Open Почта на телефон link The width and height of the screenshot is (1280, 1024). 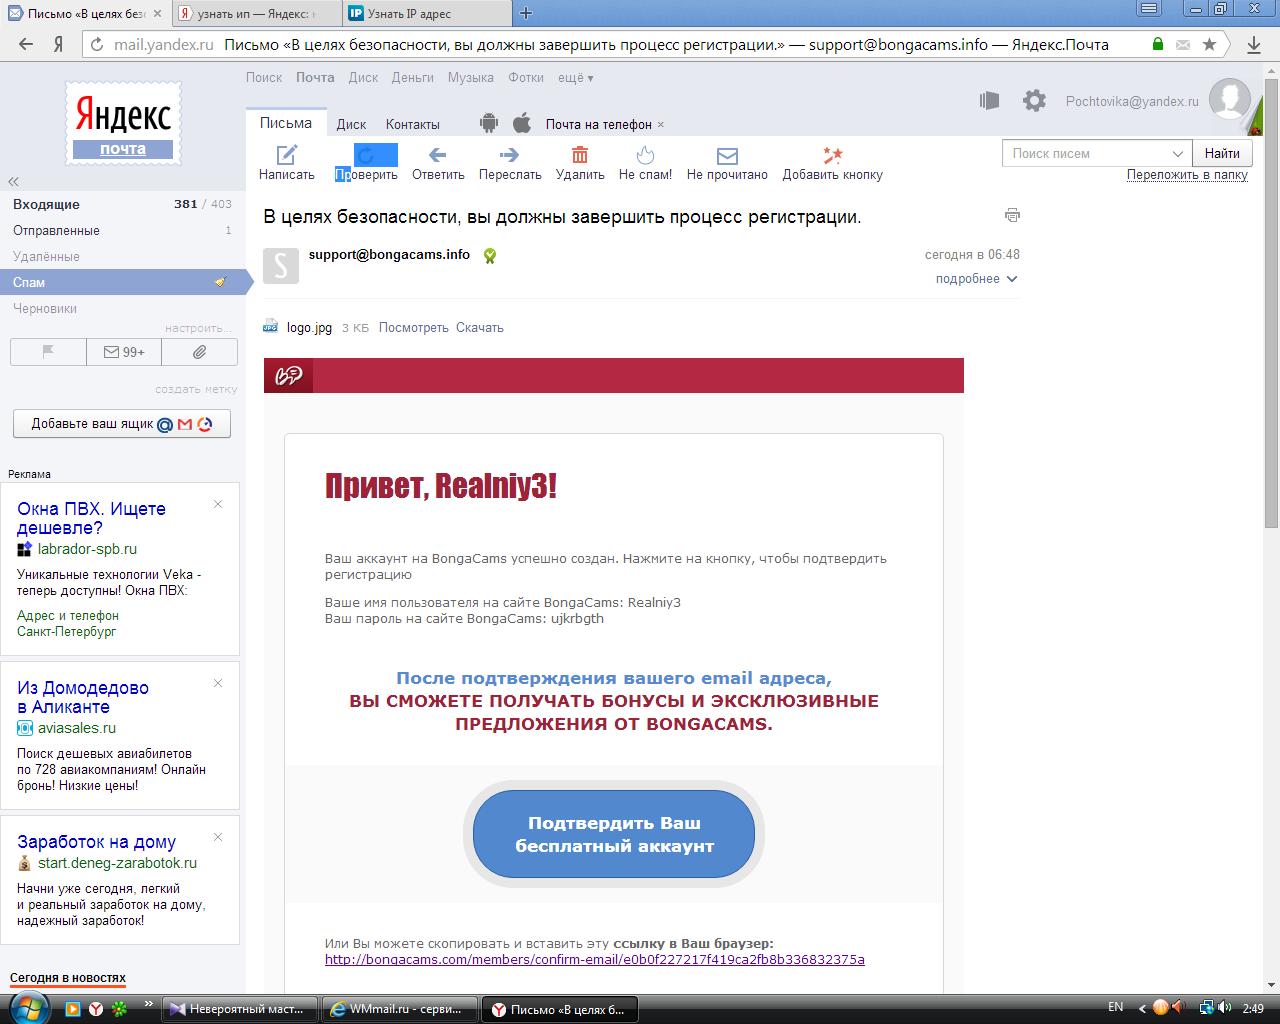click(598, 124)
